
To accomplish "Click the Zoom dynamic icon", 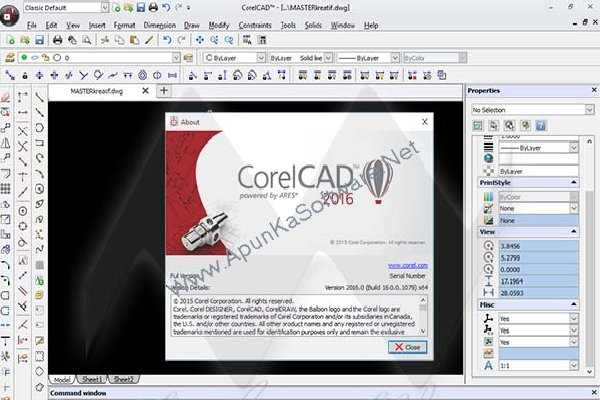I will (214, 40).
